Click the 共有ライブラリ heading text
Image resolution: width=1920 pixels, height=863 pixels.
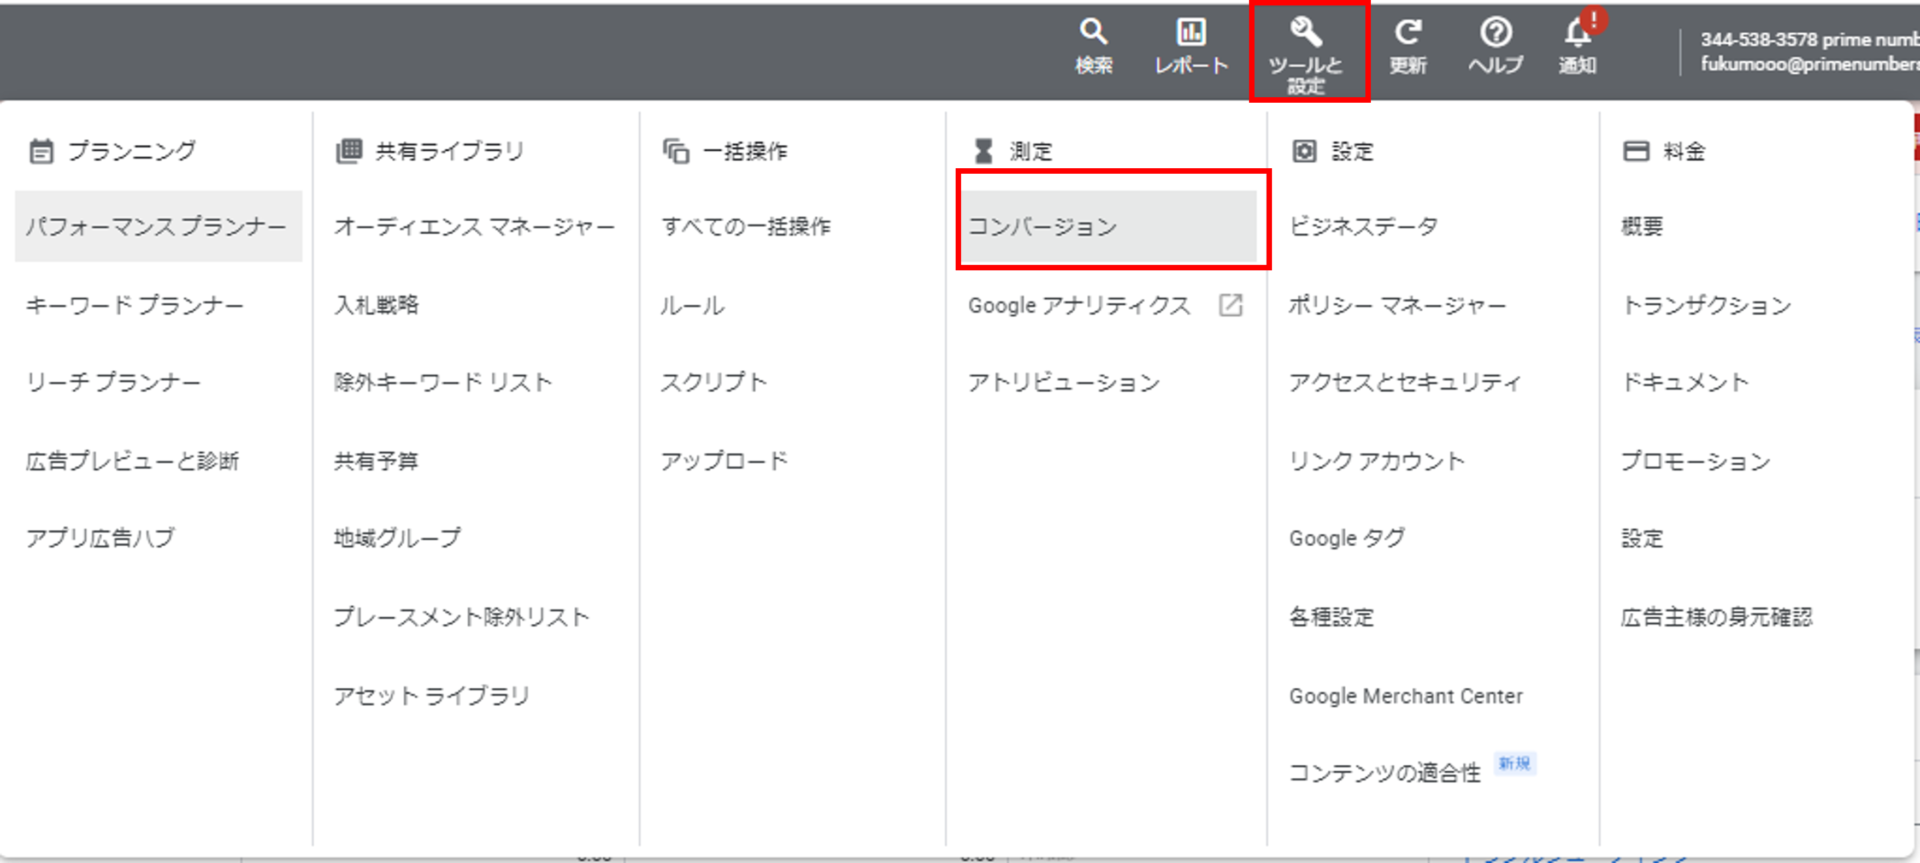(449, 151)
